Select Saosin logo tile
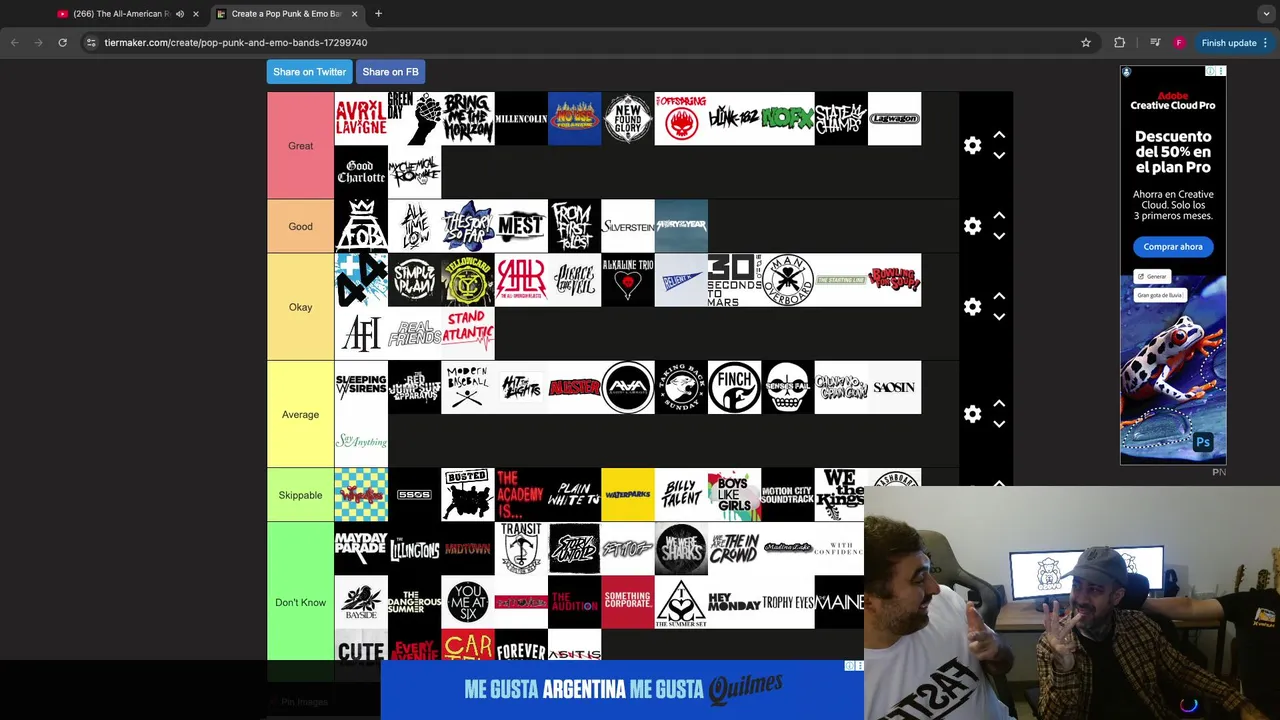Screen dimensions: 1280x720 point(894,387)
